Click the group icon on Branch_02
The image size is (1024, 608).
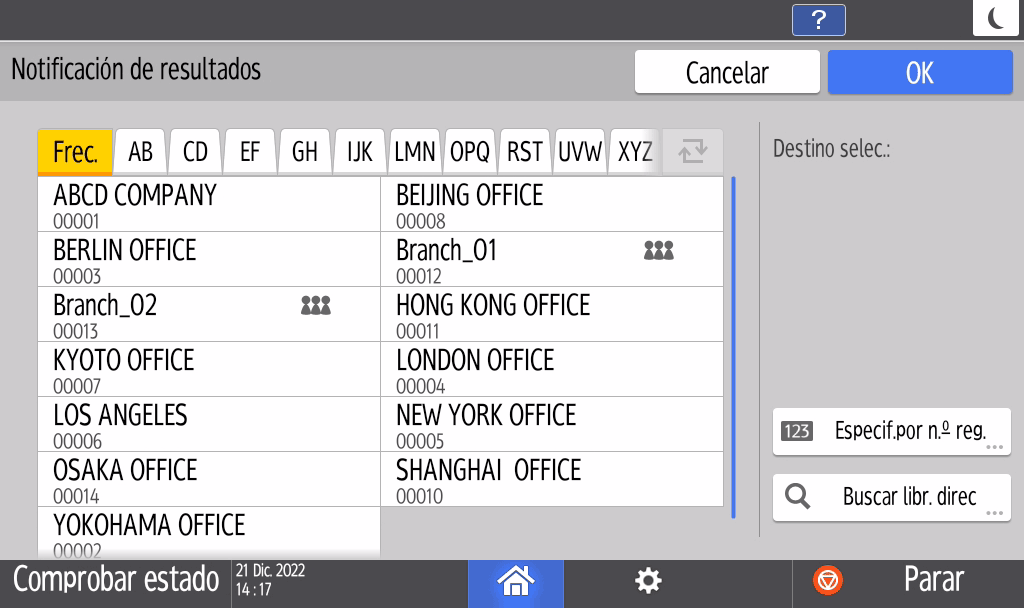click(315, 306)
